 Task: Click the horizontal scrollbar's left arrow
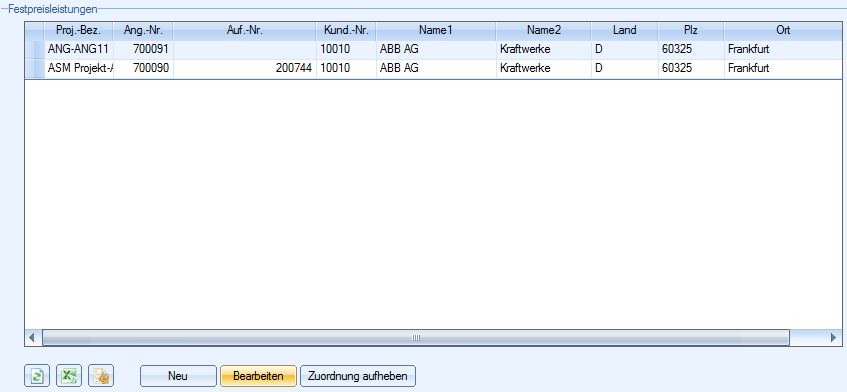pos(32,337)
